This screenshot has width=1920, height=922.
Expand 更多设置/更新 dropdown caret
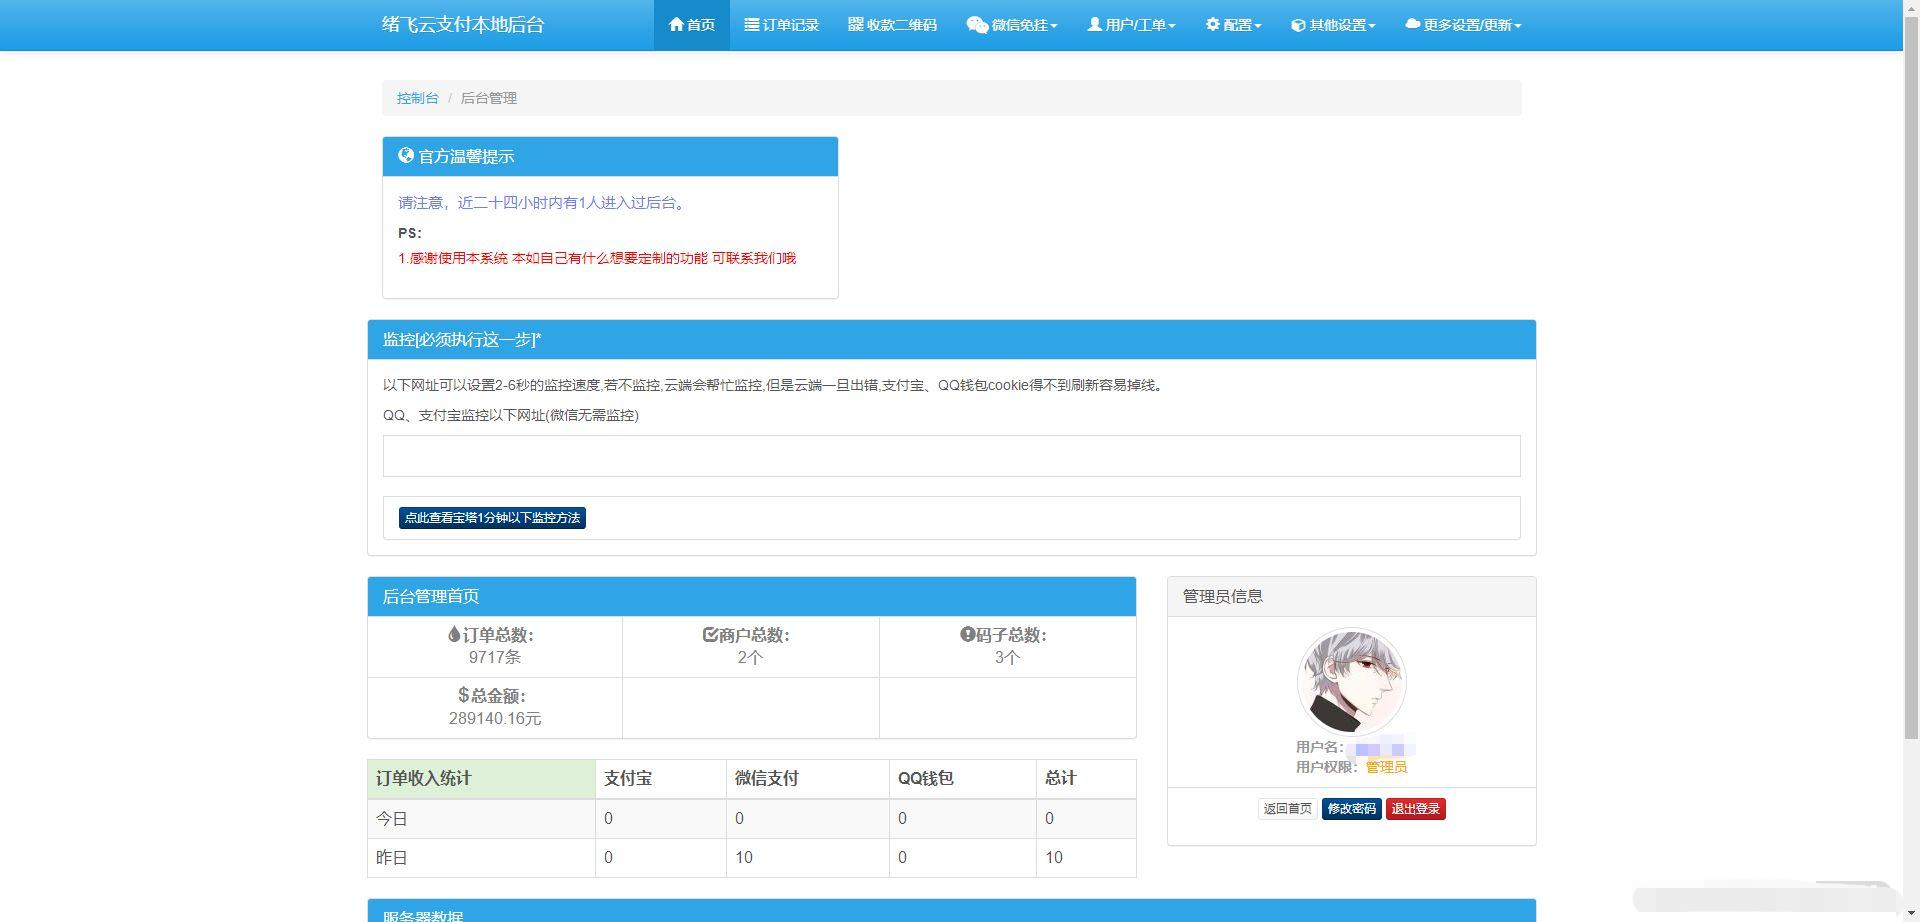tap(1518, 26)
